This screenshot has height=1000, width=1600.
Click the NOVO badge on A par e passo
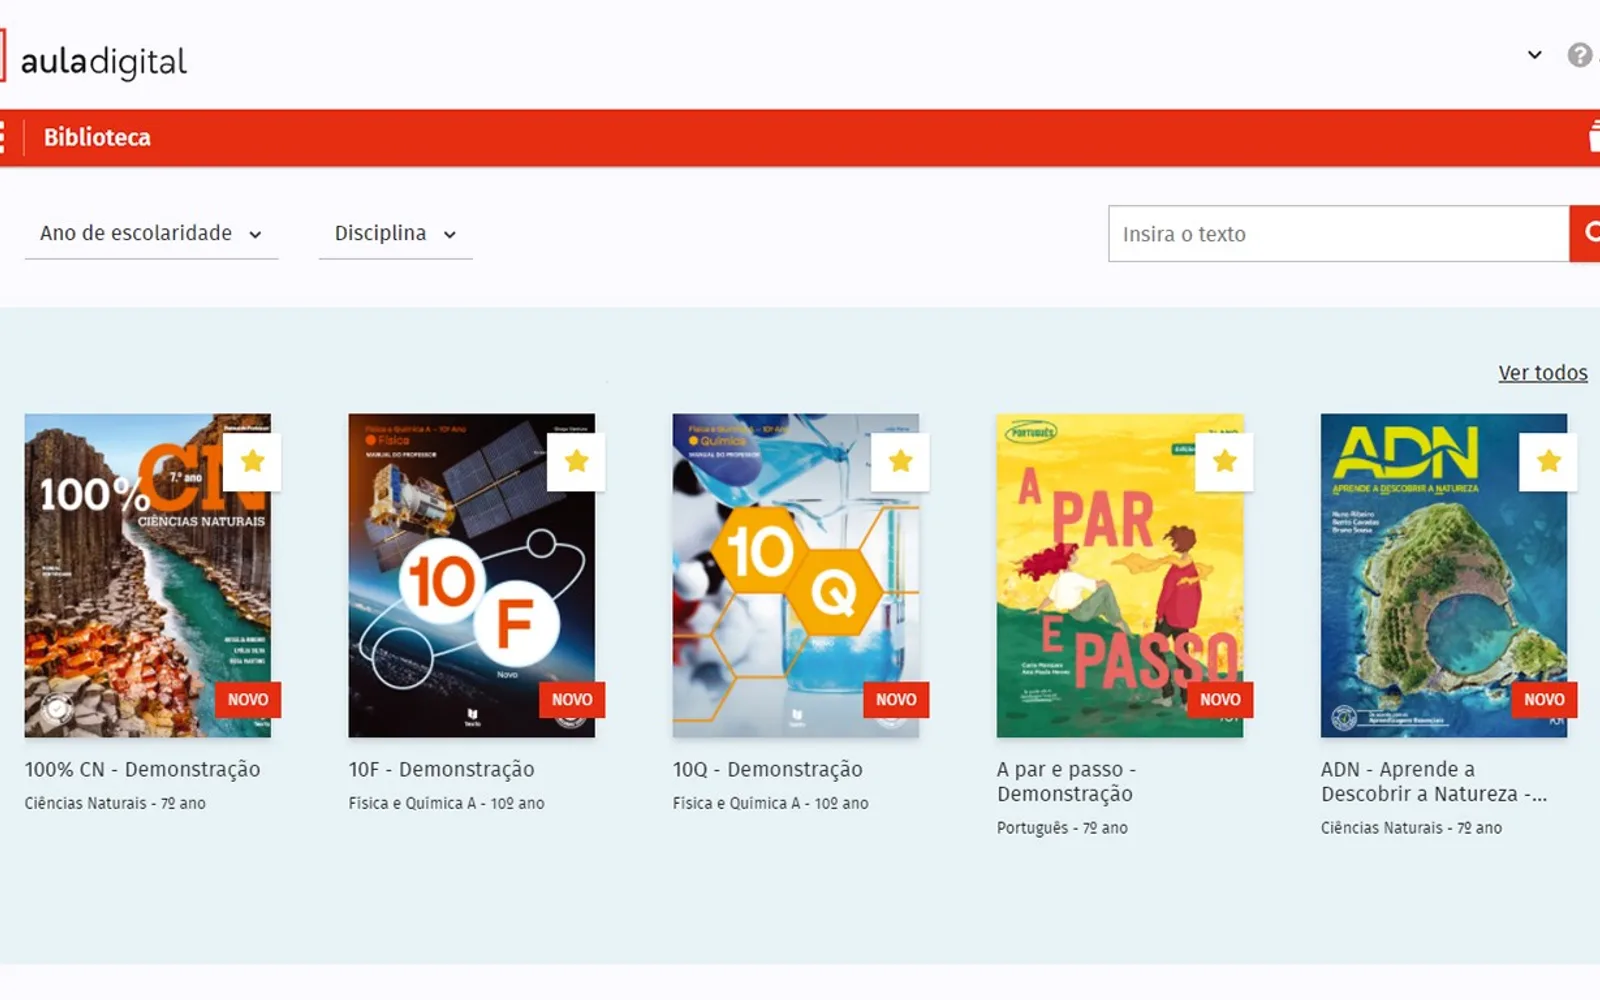tap(1220, 700)
